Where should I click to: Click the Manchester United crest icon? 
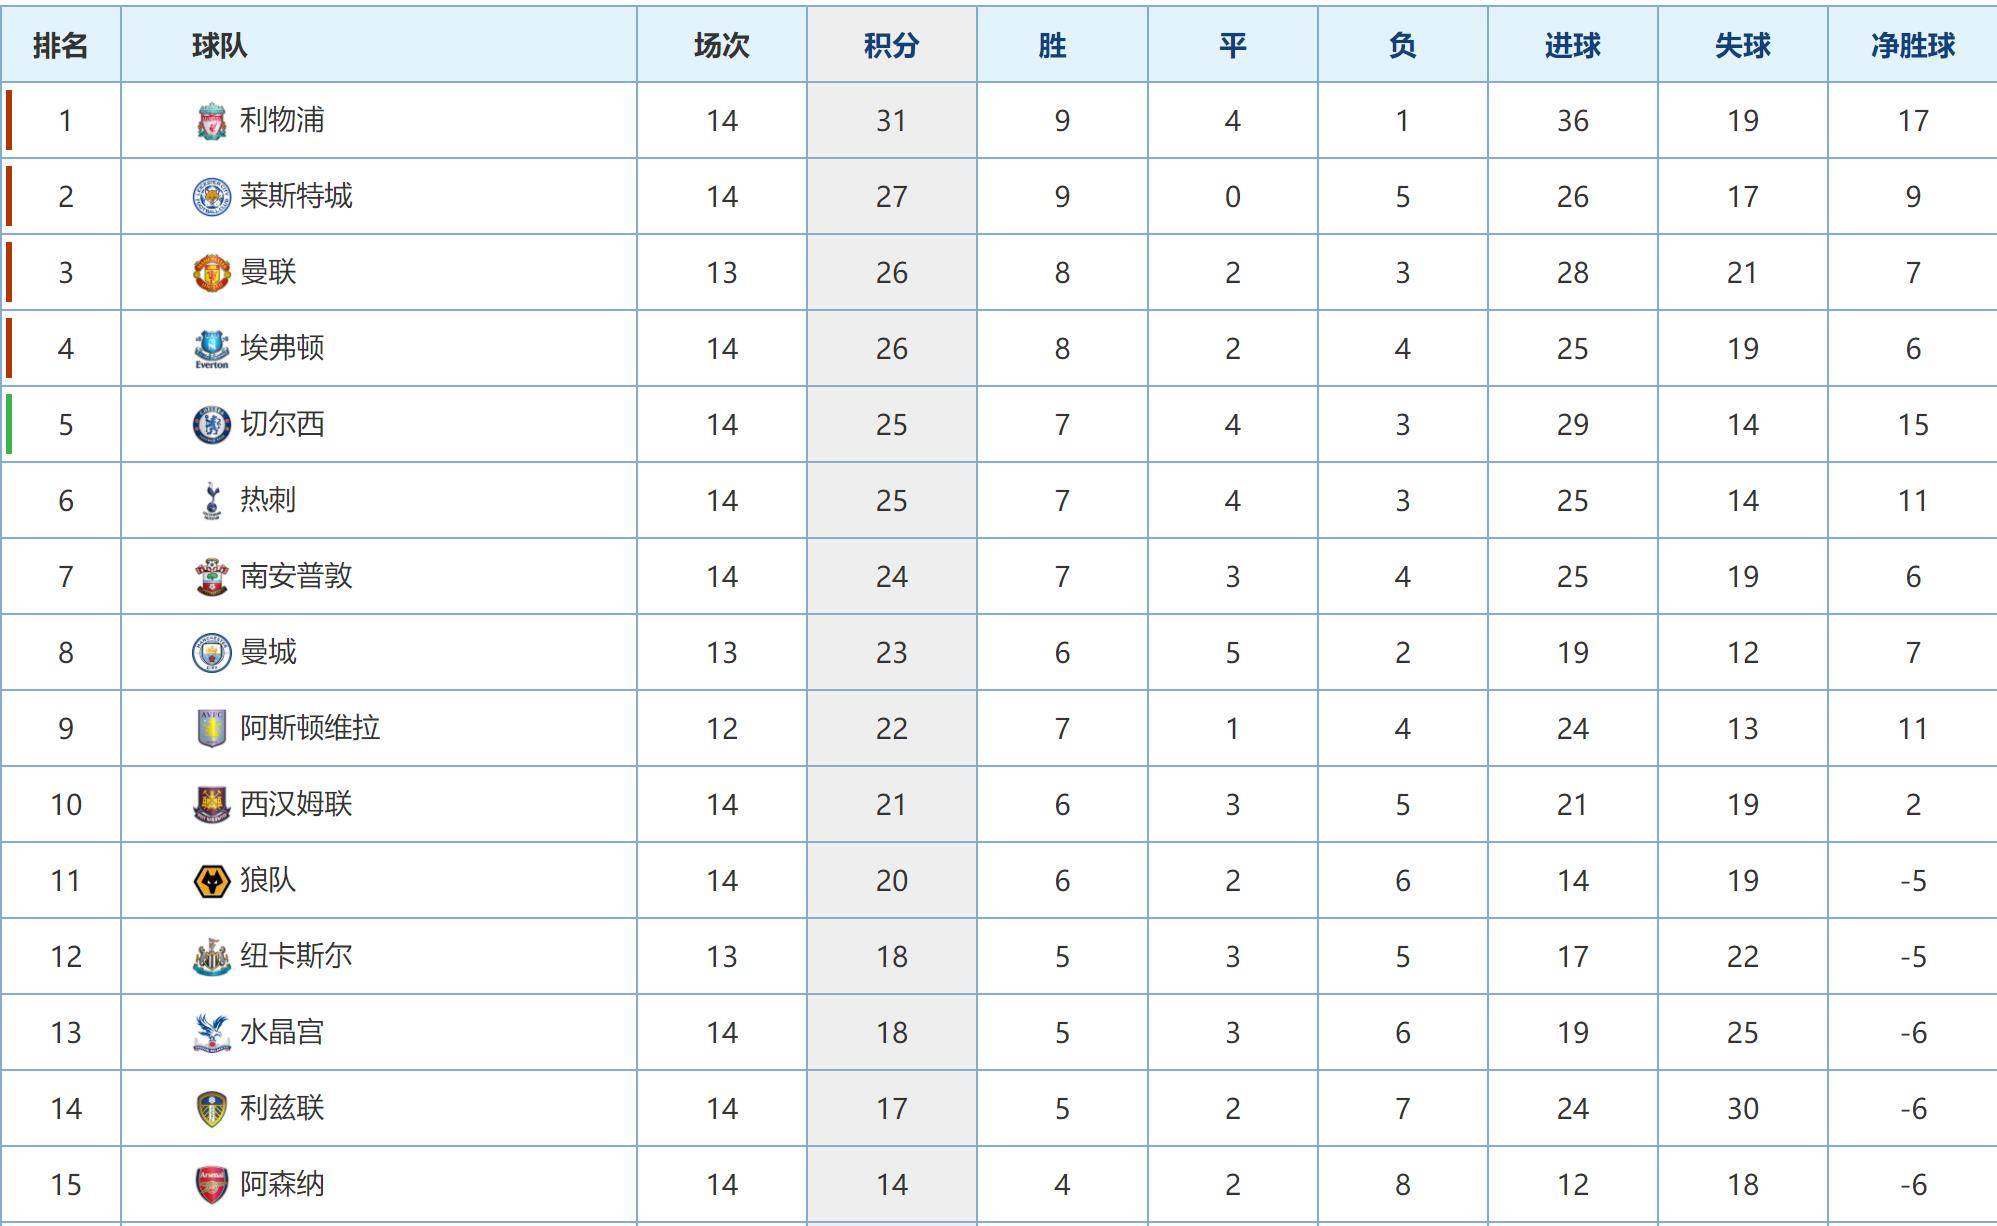coord(211,273)
